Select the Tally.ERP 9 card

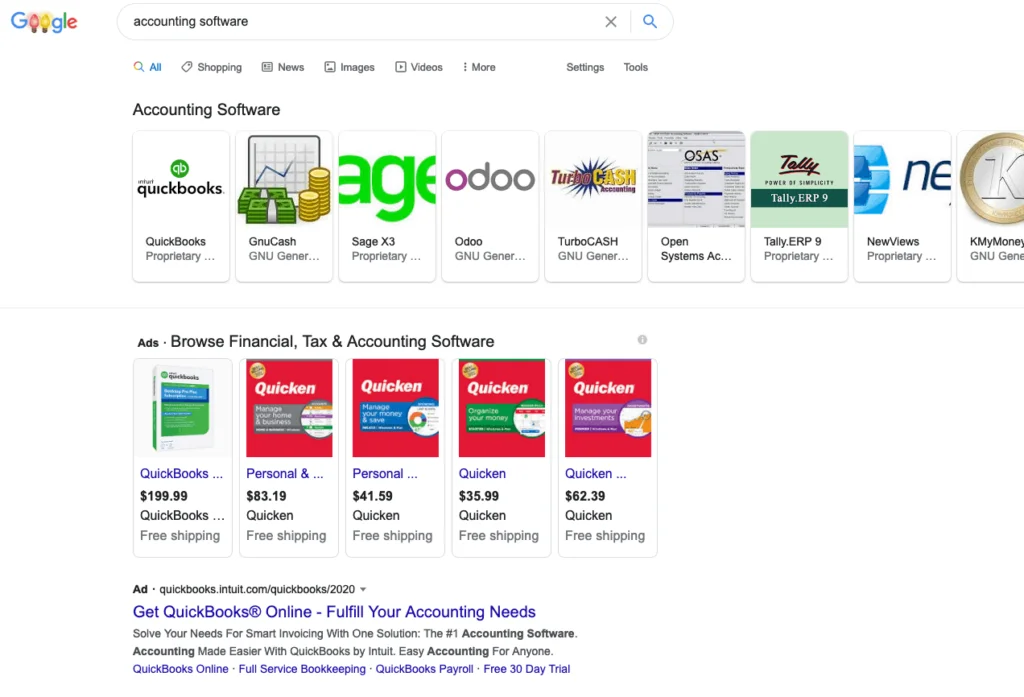(x=799, y=206)
